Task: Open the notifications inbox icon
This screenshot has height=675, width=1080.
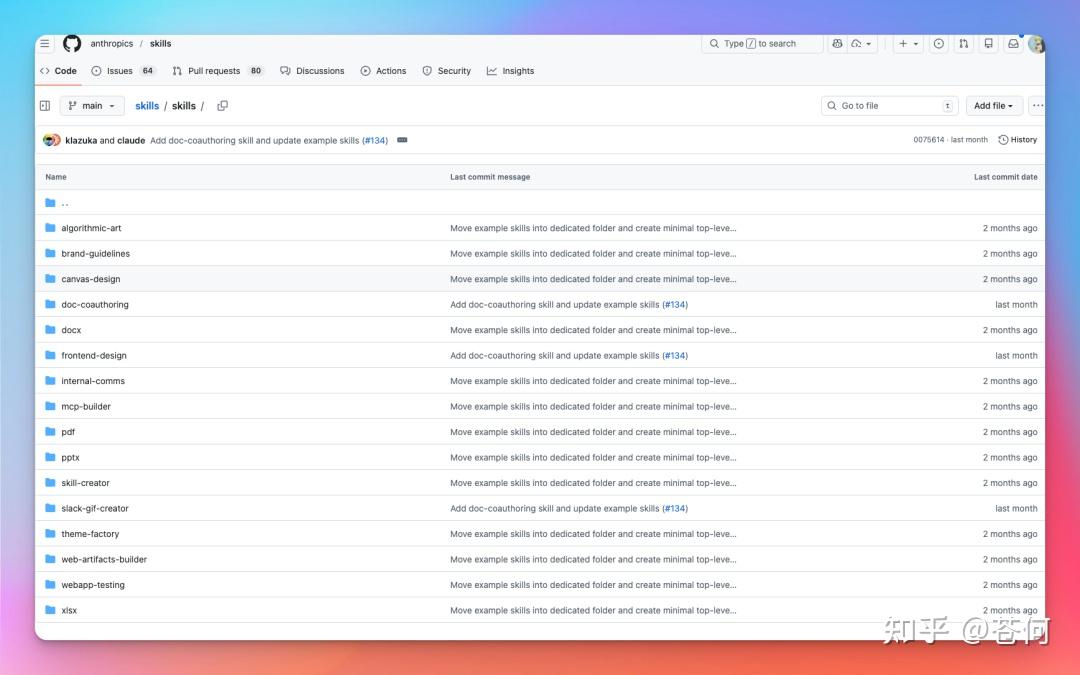Action: click(x=1013, y=43)
